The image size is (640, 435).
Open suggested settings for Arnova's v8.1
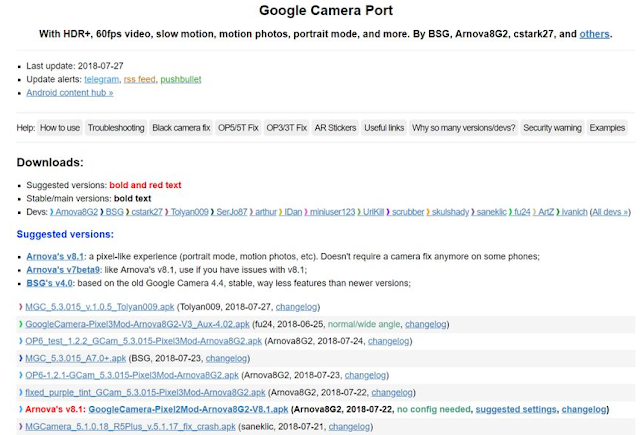point(516,409)
